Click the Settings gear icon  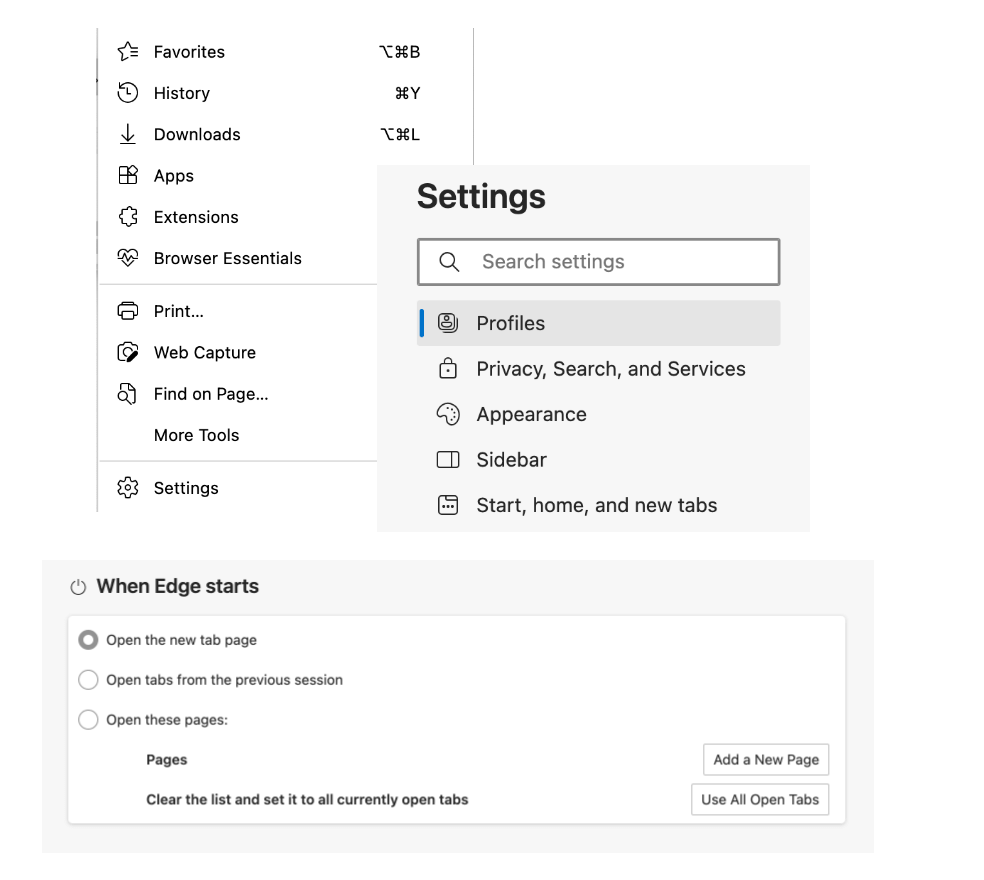pos(127,488)
